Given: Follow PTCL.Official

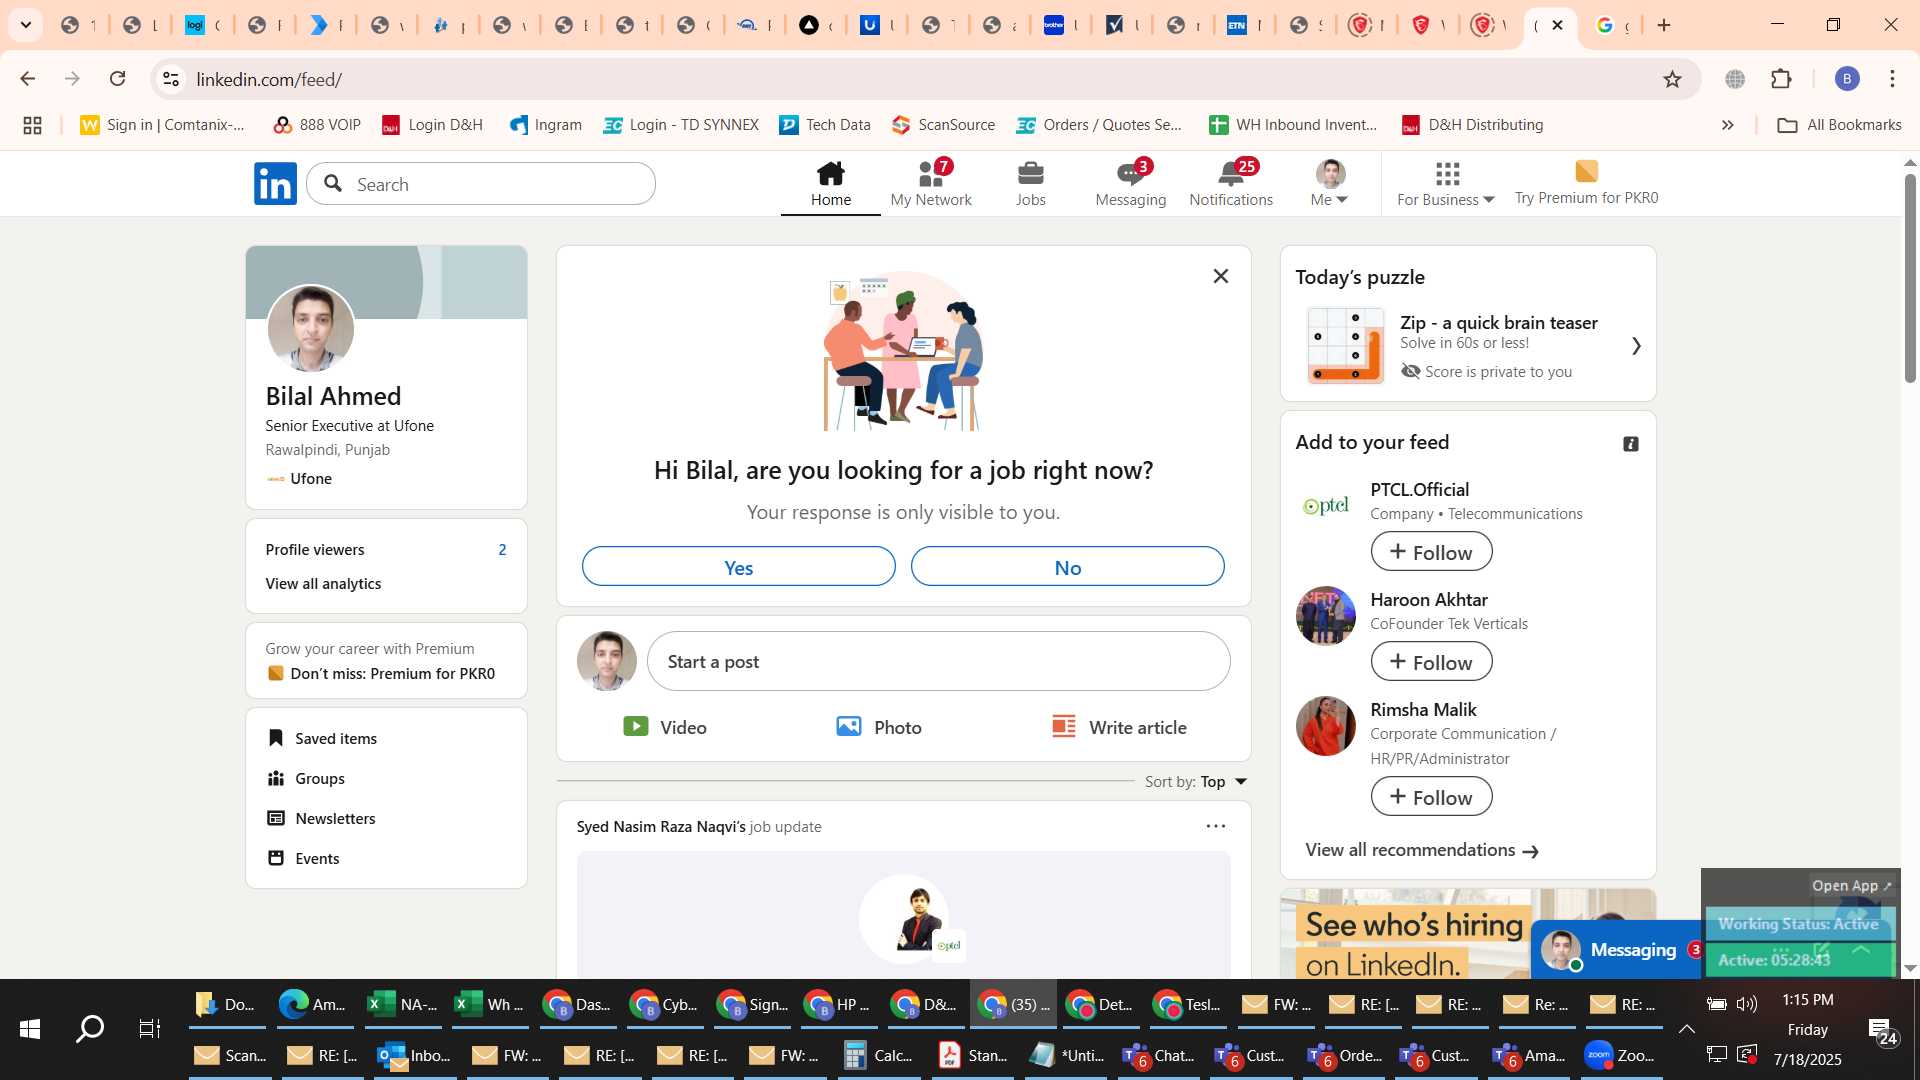Looking at the screenshot, I should (1431, 552).
